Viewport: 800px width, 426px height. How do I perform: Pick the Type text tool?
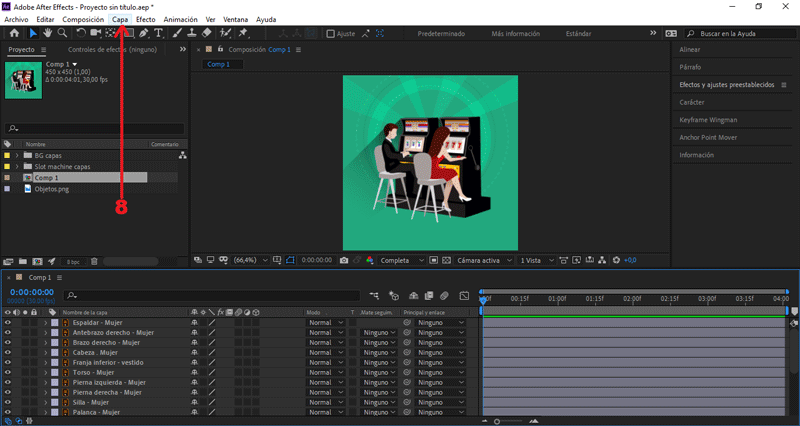point(159,33)
